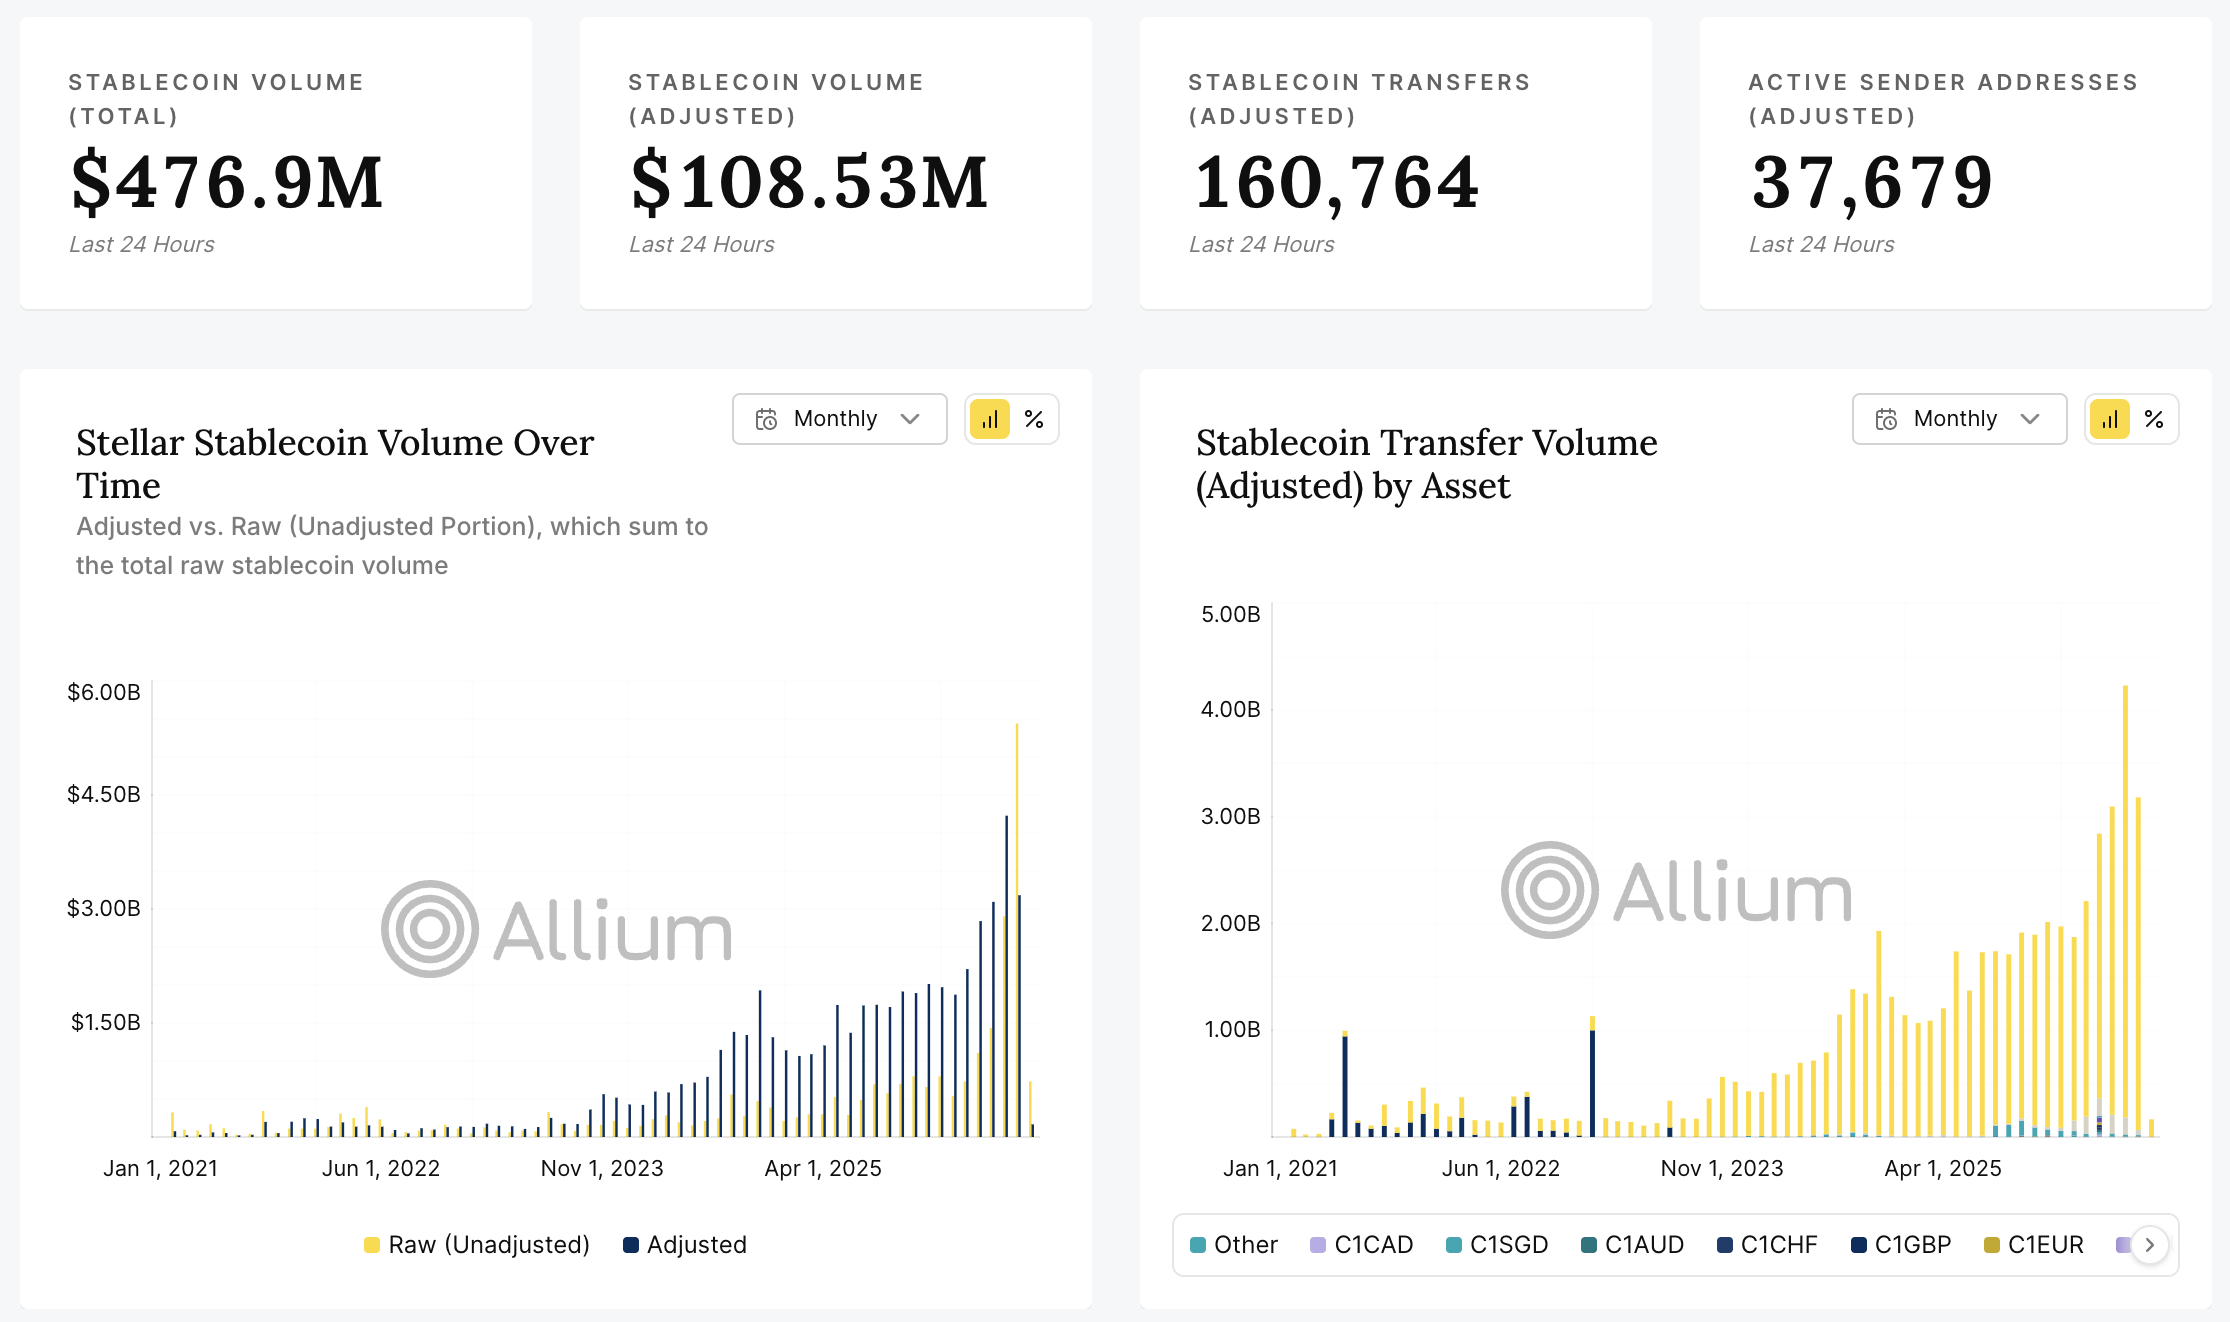Toggle Raw (Unadjusted) series in legend
Image resolution: width=2230 pixels, height=1322 pixels.
click(477, 1245)
